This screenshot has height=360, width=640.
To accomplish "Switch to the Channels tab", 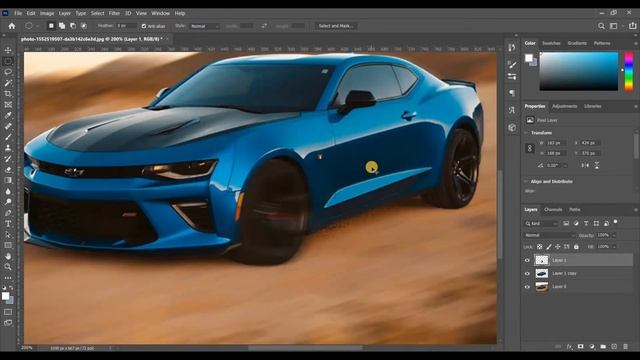I will pyautogui.click(x=553, y=209).
